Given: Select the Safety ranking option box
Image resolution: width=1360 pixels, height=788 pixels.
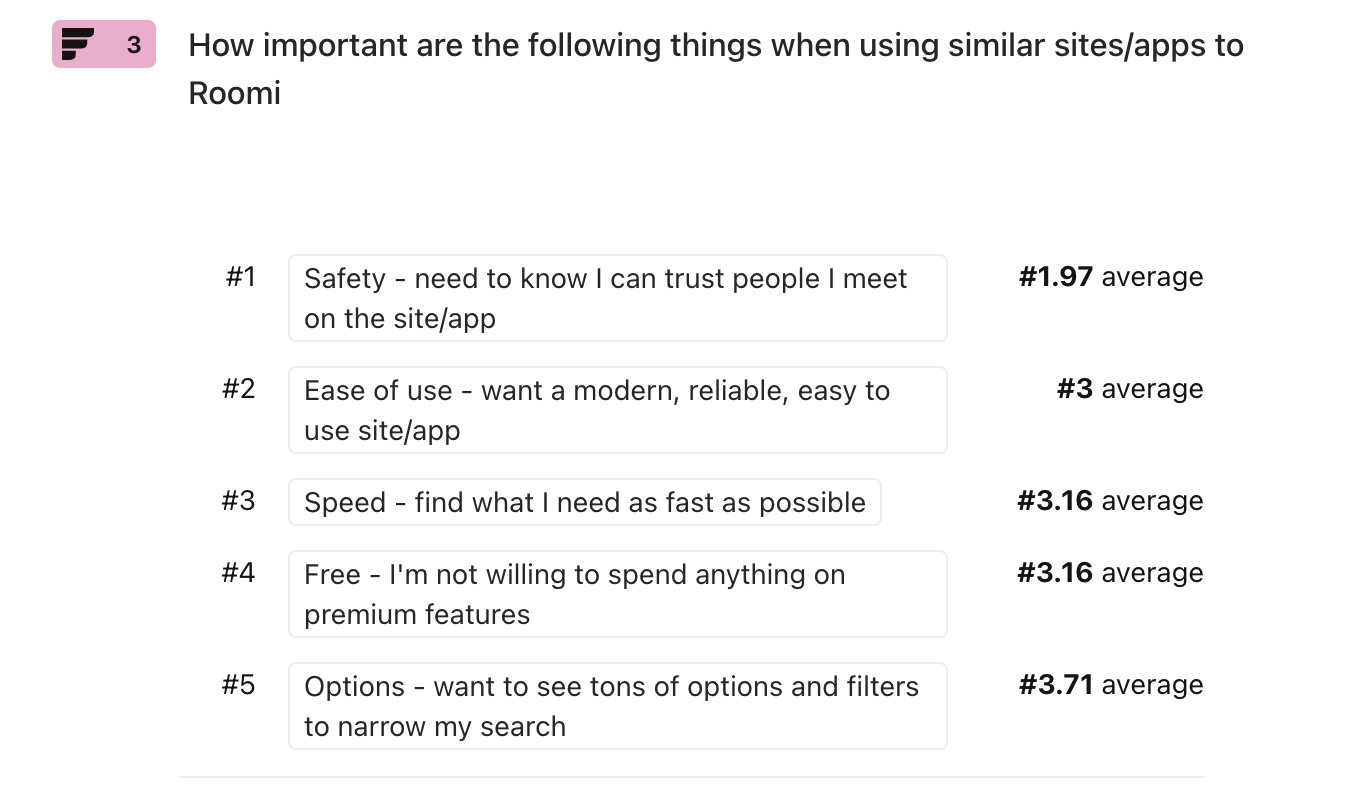Looking at the screenshot, I should 617,298.
